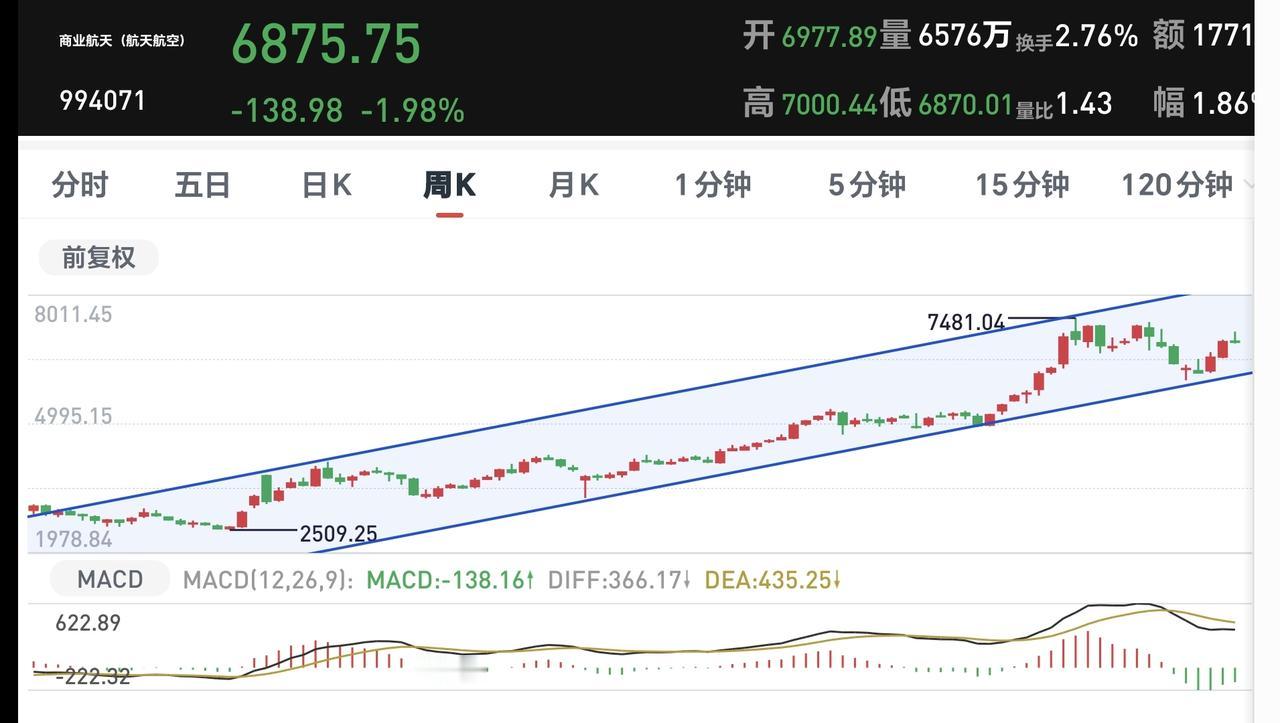Click the open price 6977.89
Image resolution: width=1280 pixels, height=723 pixels.
(829, 37)
